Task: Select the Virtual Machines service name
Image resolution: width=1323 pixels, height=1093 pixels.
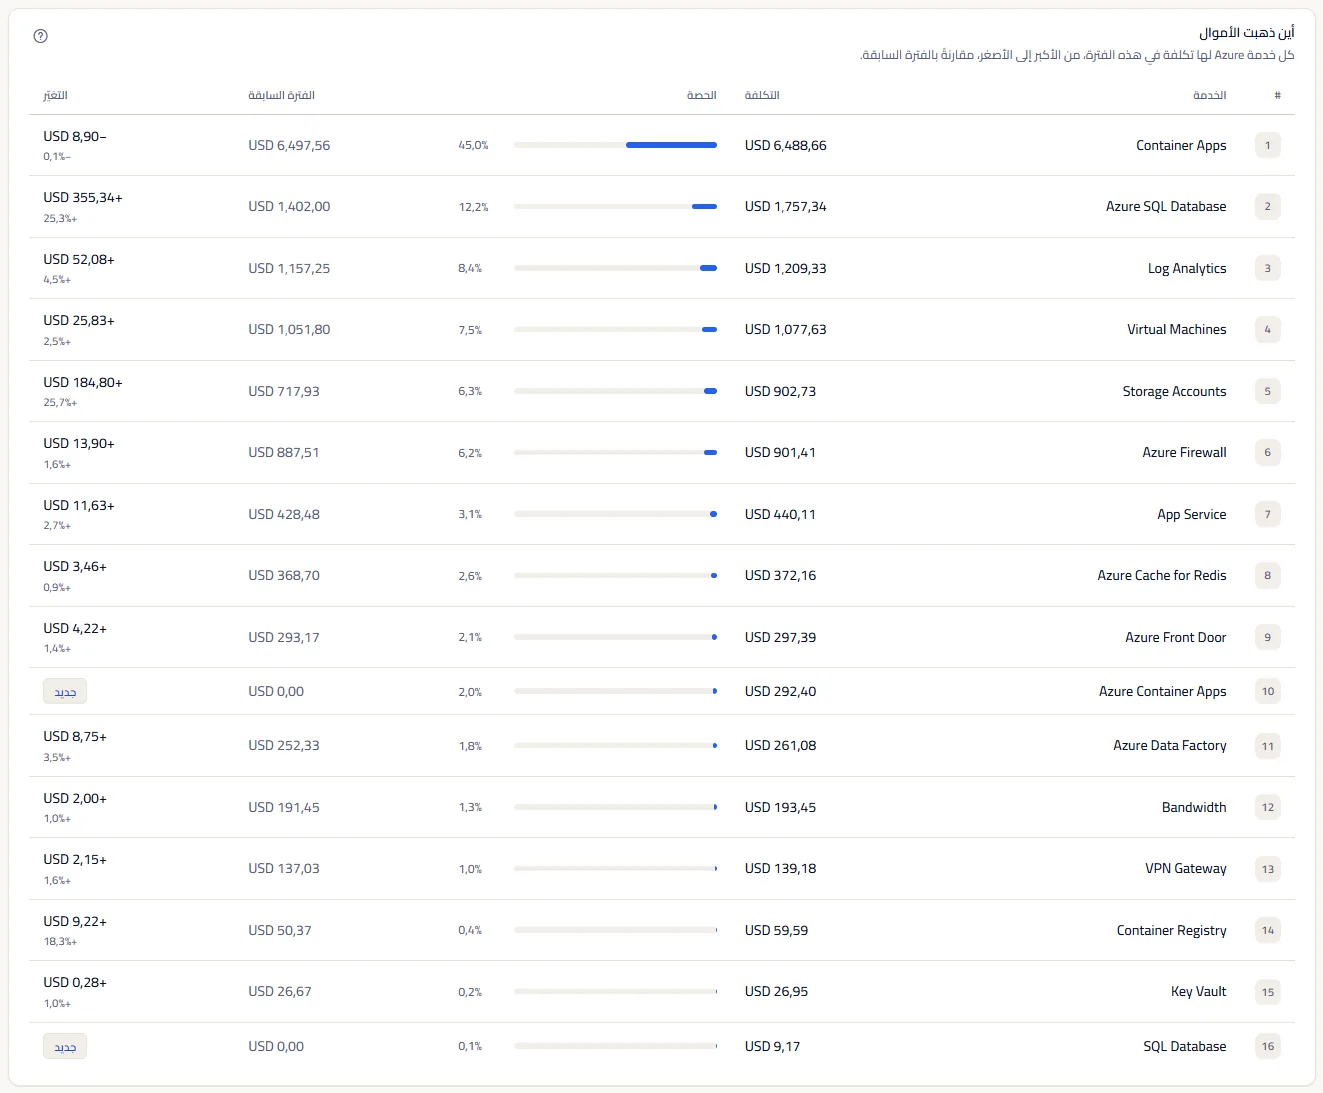Action: [x=1177, y=329]
